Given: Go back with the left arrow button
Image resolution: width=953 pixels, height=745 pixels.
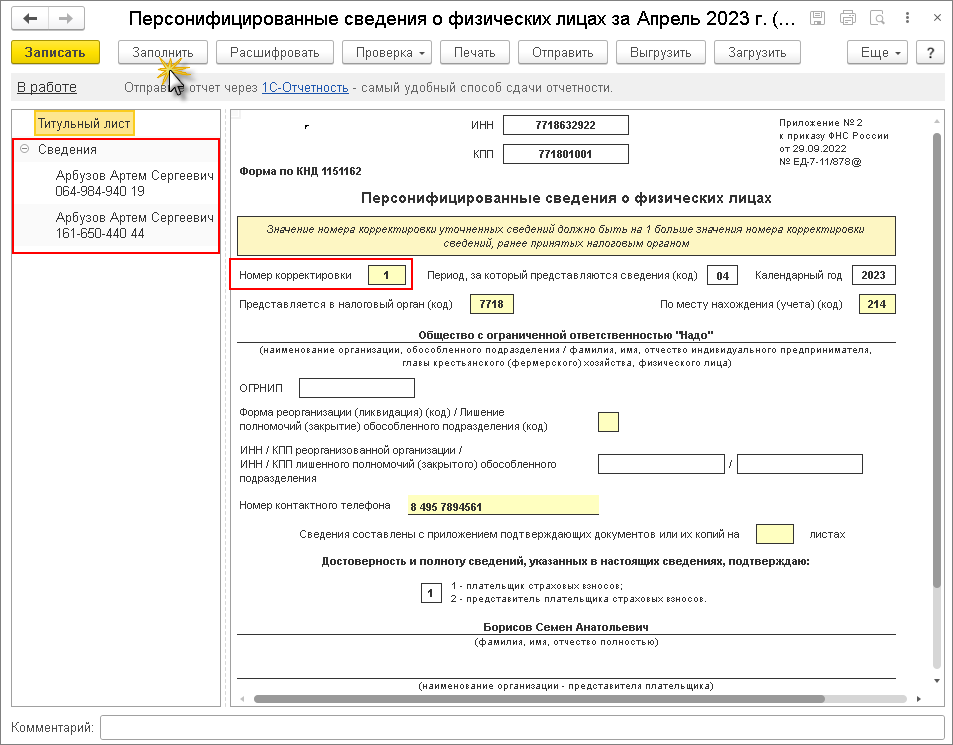Looking at the screenshot, I should pyautogui.click(x=30, y=19).
